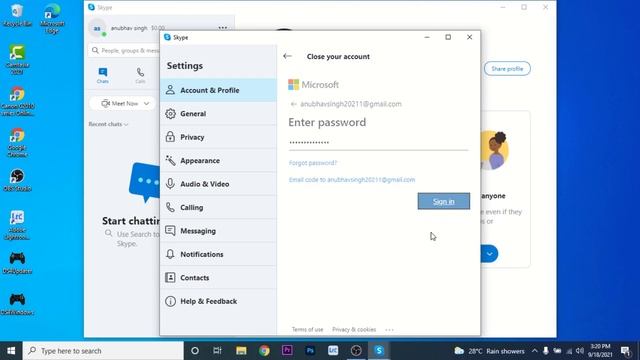Open Terms of use link
Screen dimensions: 640x360
(307, 329)
